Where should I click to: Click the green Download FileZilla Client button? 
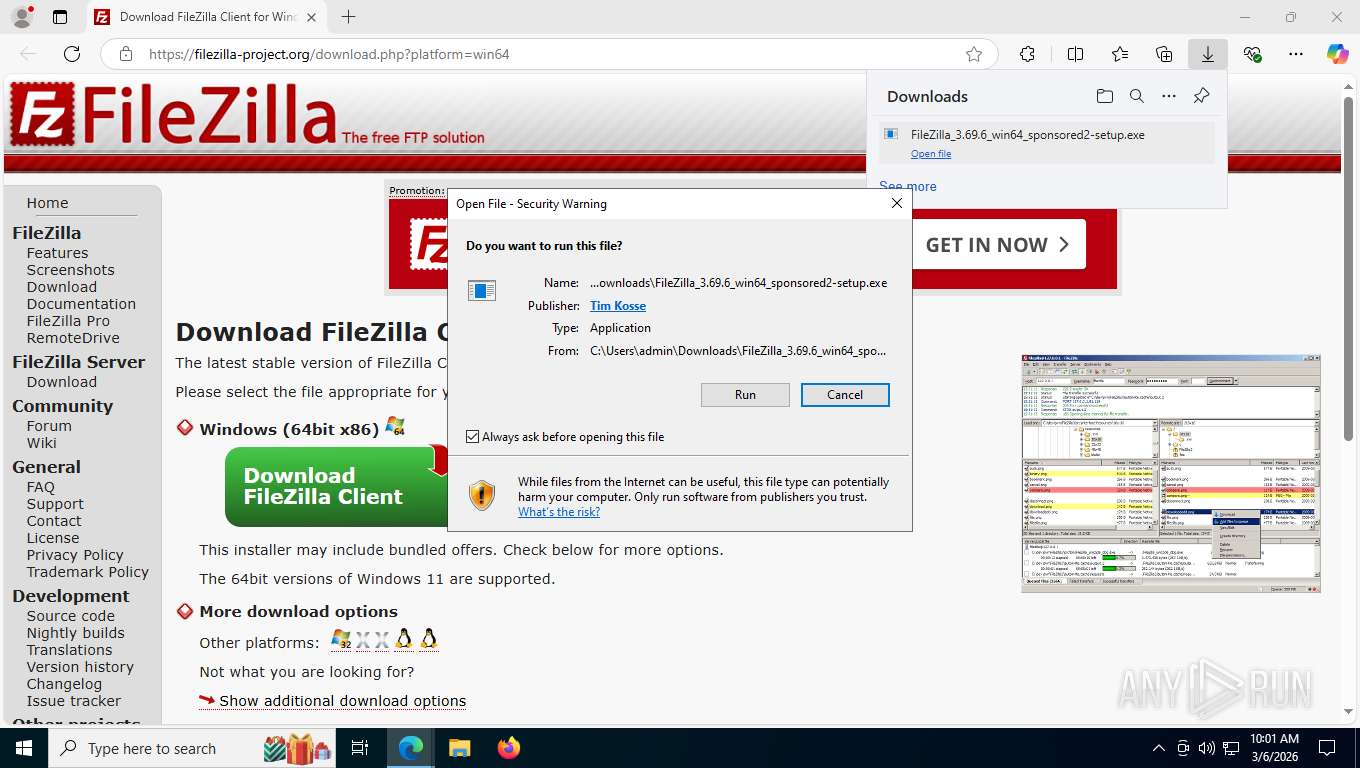(x=337, y=486)
